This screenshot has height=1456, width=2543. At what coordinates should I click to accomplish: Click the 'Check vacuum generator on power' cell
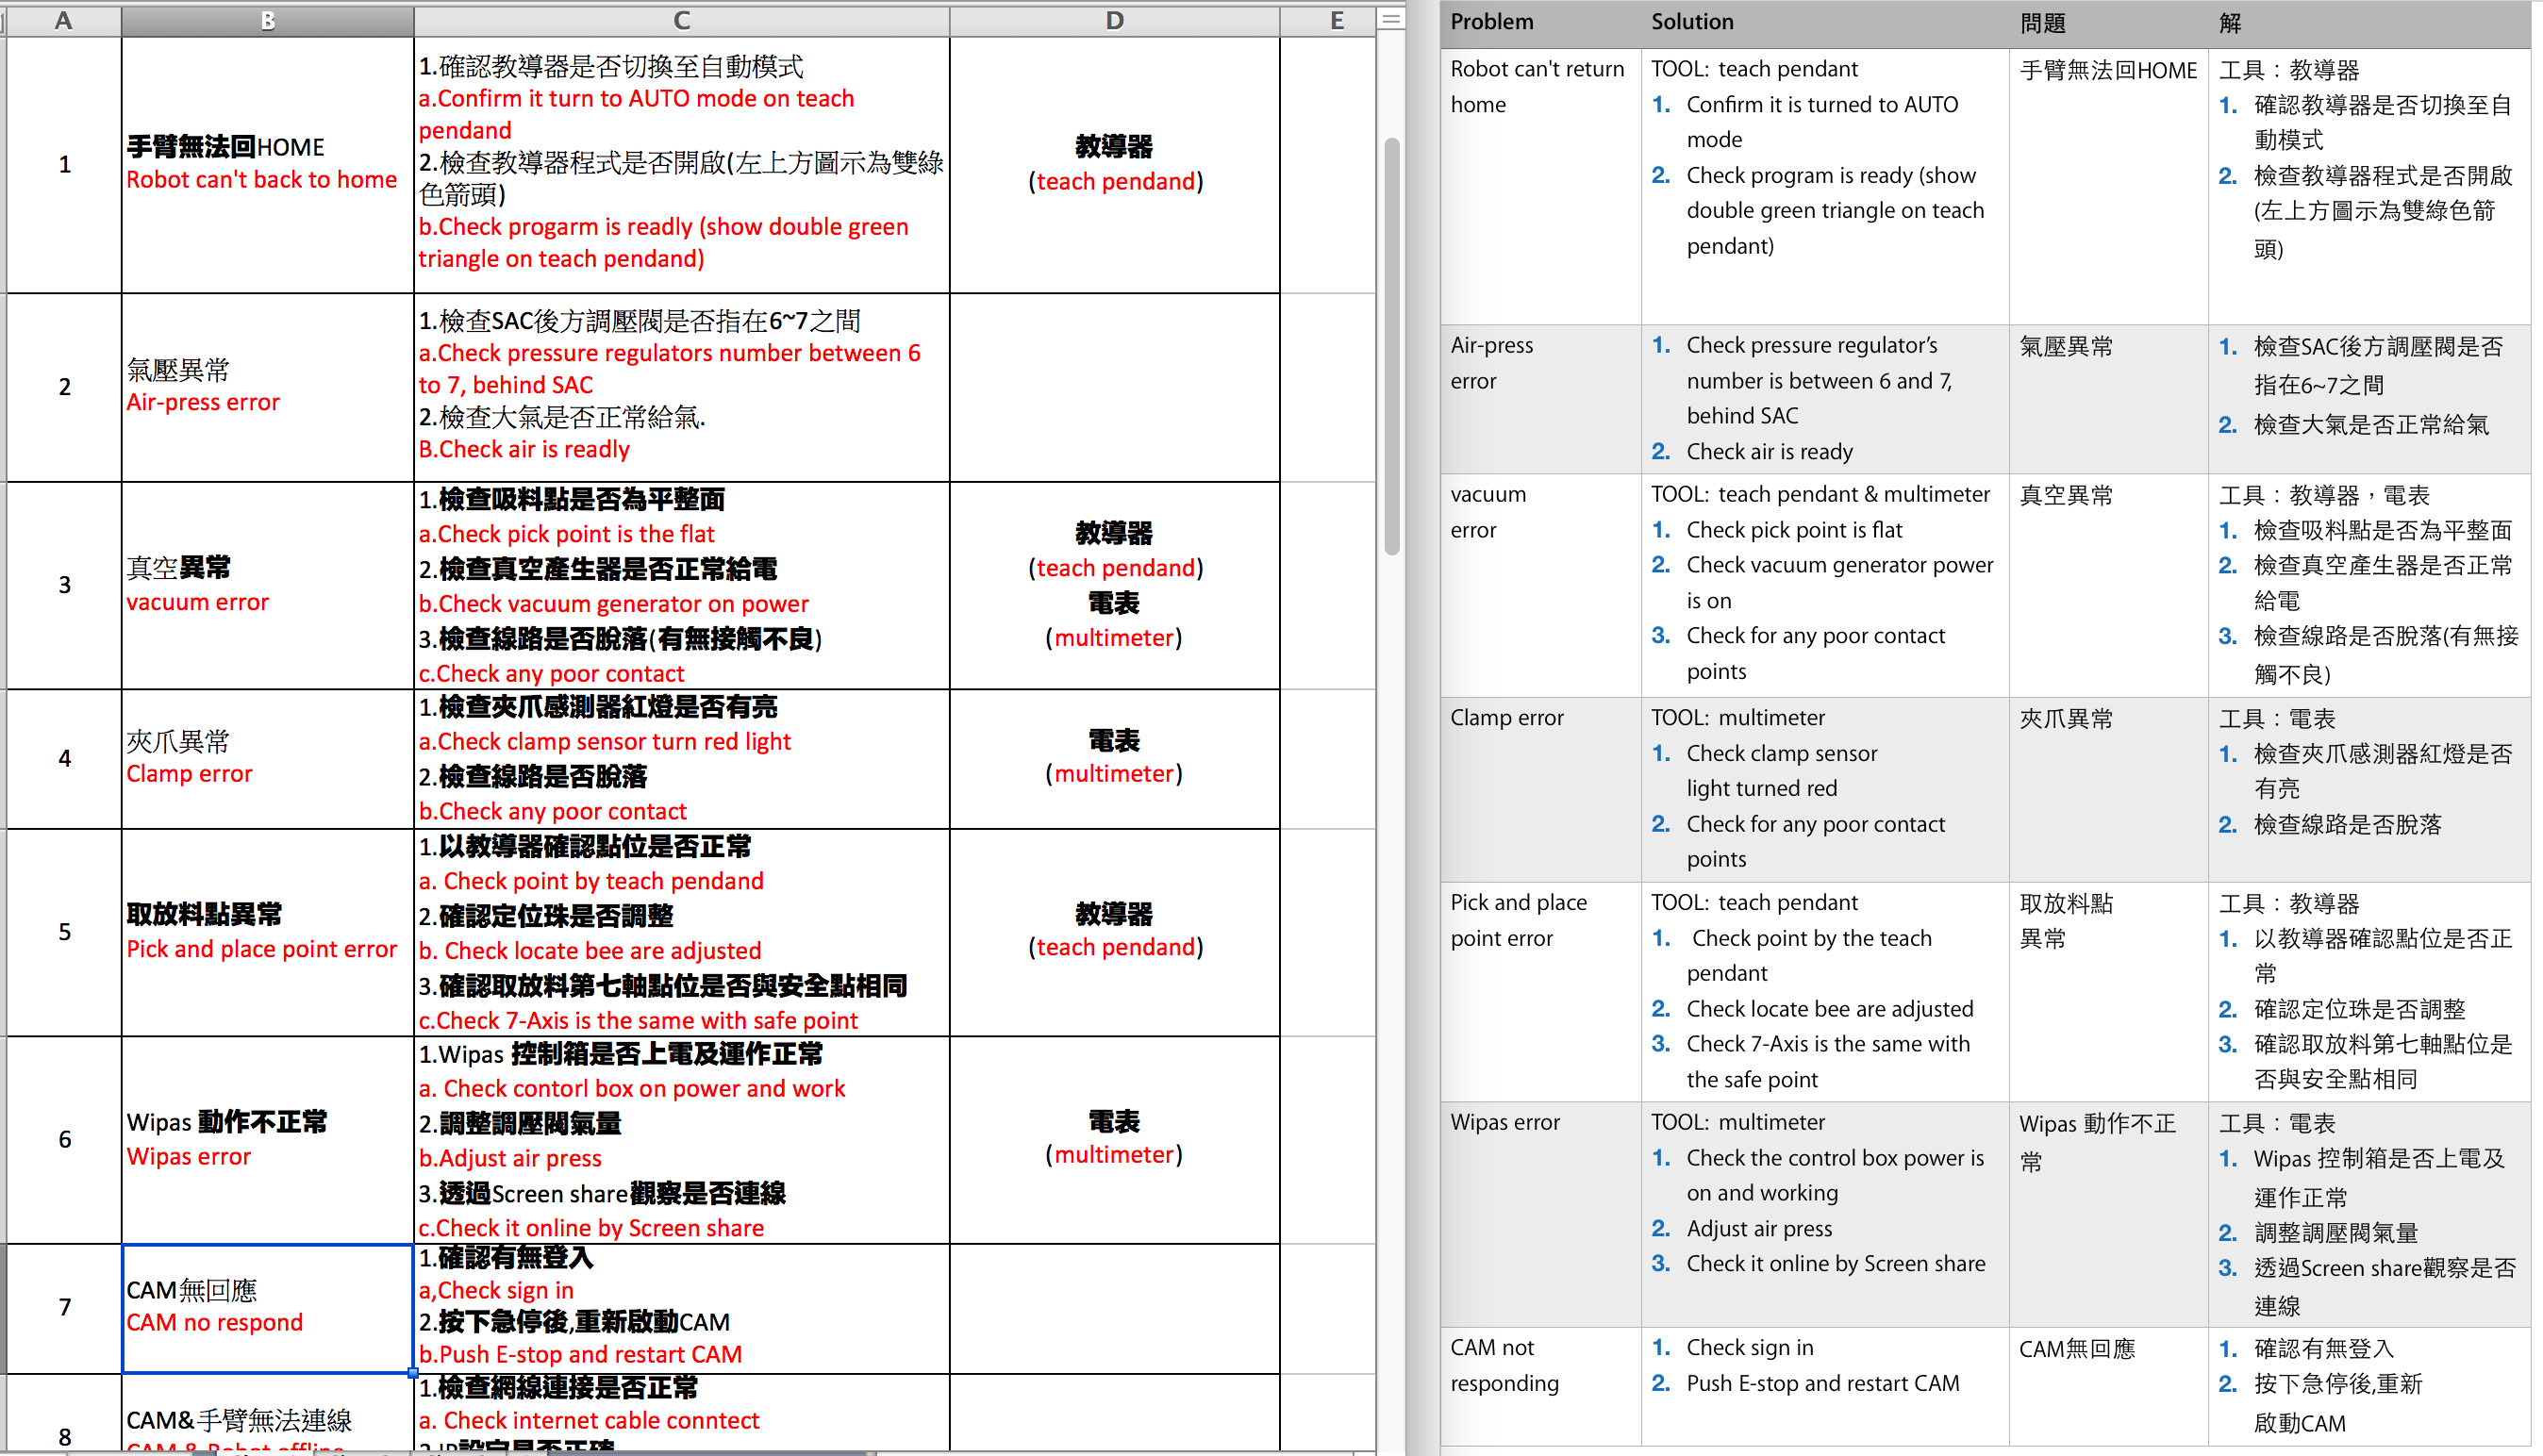681,585
